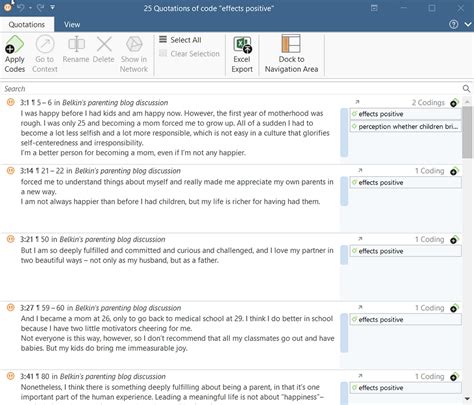Select quotation 3:14 icon
Screen dimensions: 474x405
[11, 171]
